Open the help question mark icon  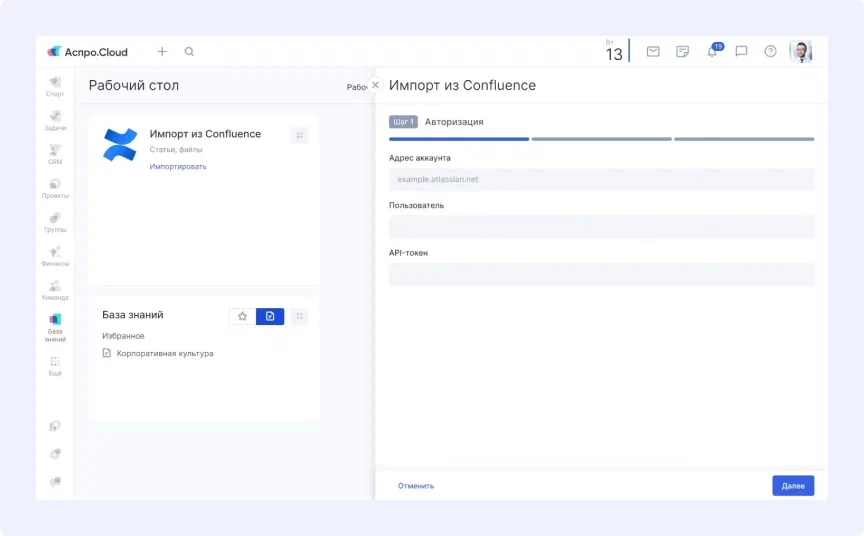770,52
